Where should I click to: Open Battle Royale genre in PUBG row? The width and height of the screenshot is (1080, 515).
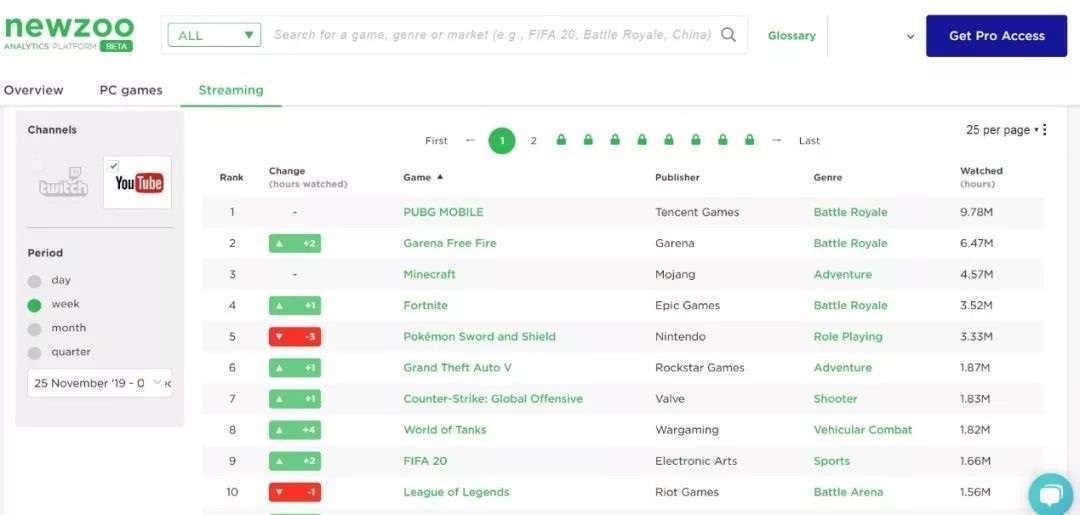pyautogui.click(x=851, y=212)
